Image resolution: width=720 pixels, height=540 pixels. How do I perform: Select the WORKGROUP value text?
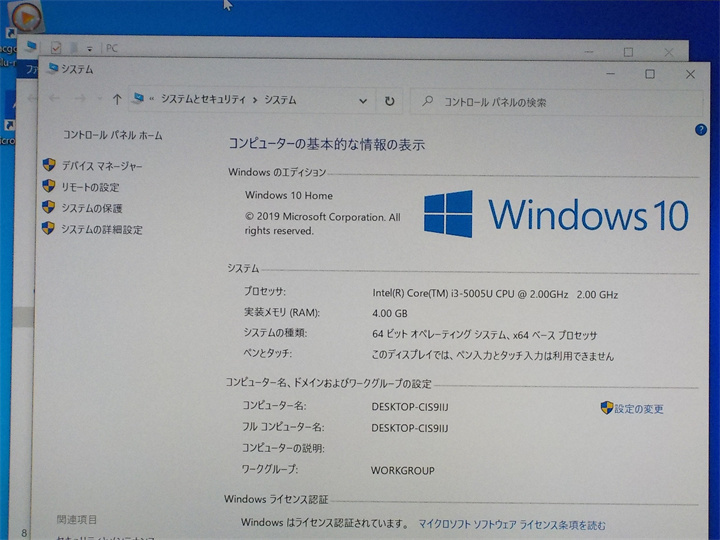(403, 470)
